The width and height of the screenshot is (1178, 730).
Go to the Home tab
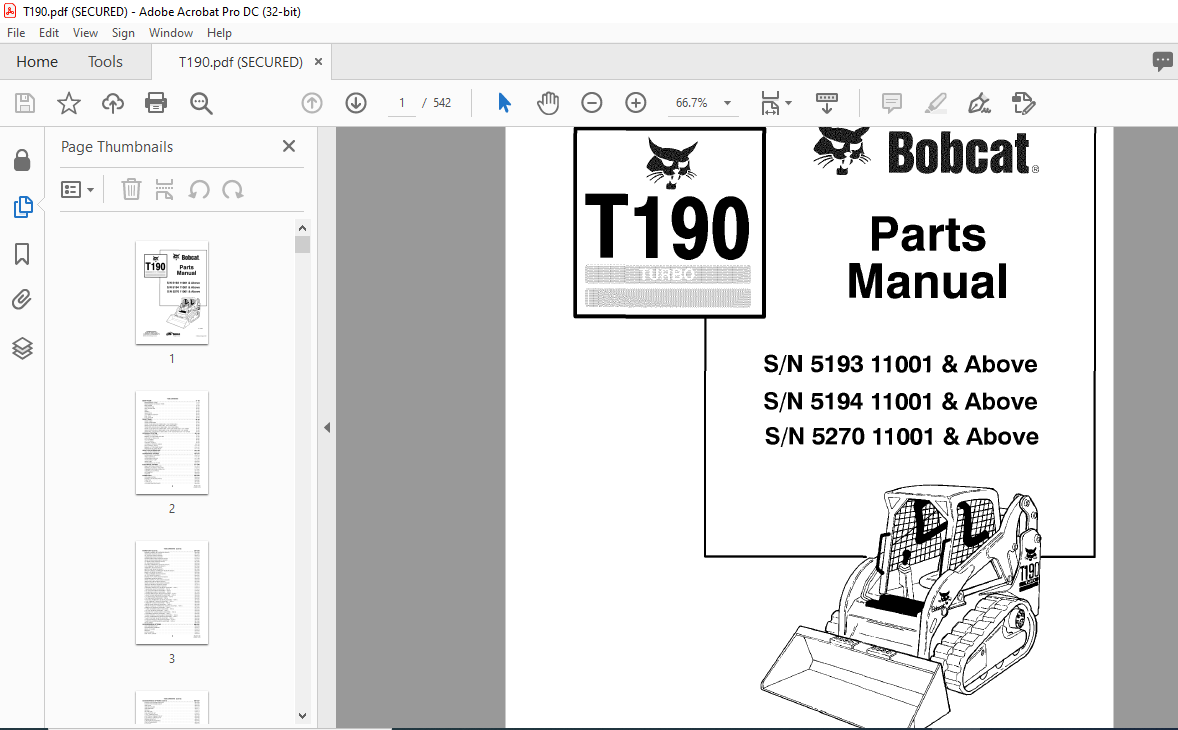pos(37,62)
